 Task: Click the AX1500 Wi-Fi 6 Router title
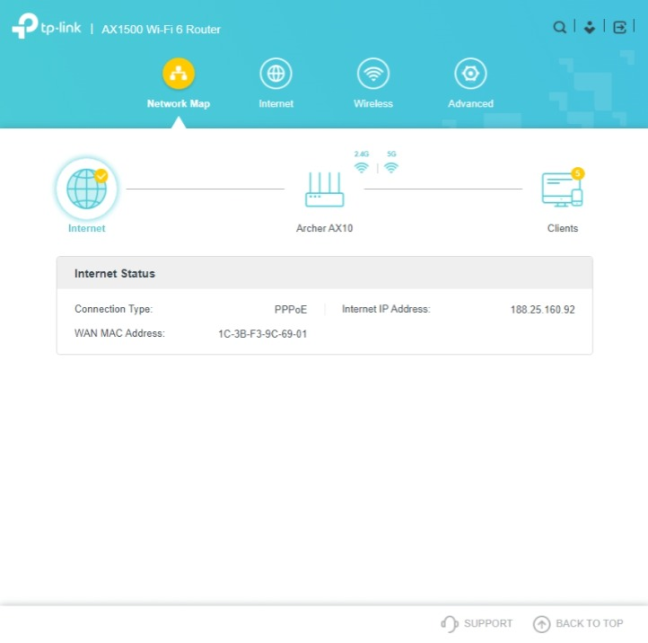pos(161,29)
